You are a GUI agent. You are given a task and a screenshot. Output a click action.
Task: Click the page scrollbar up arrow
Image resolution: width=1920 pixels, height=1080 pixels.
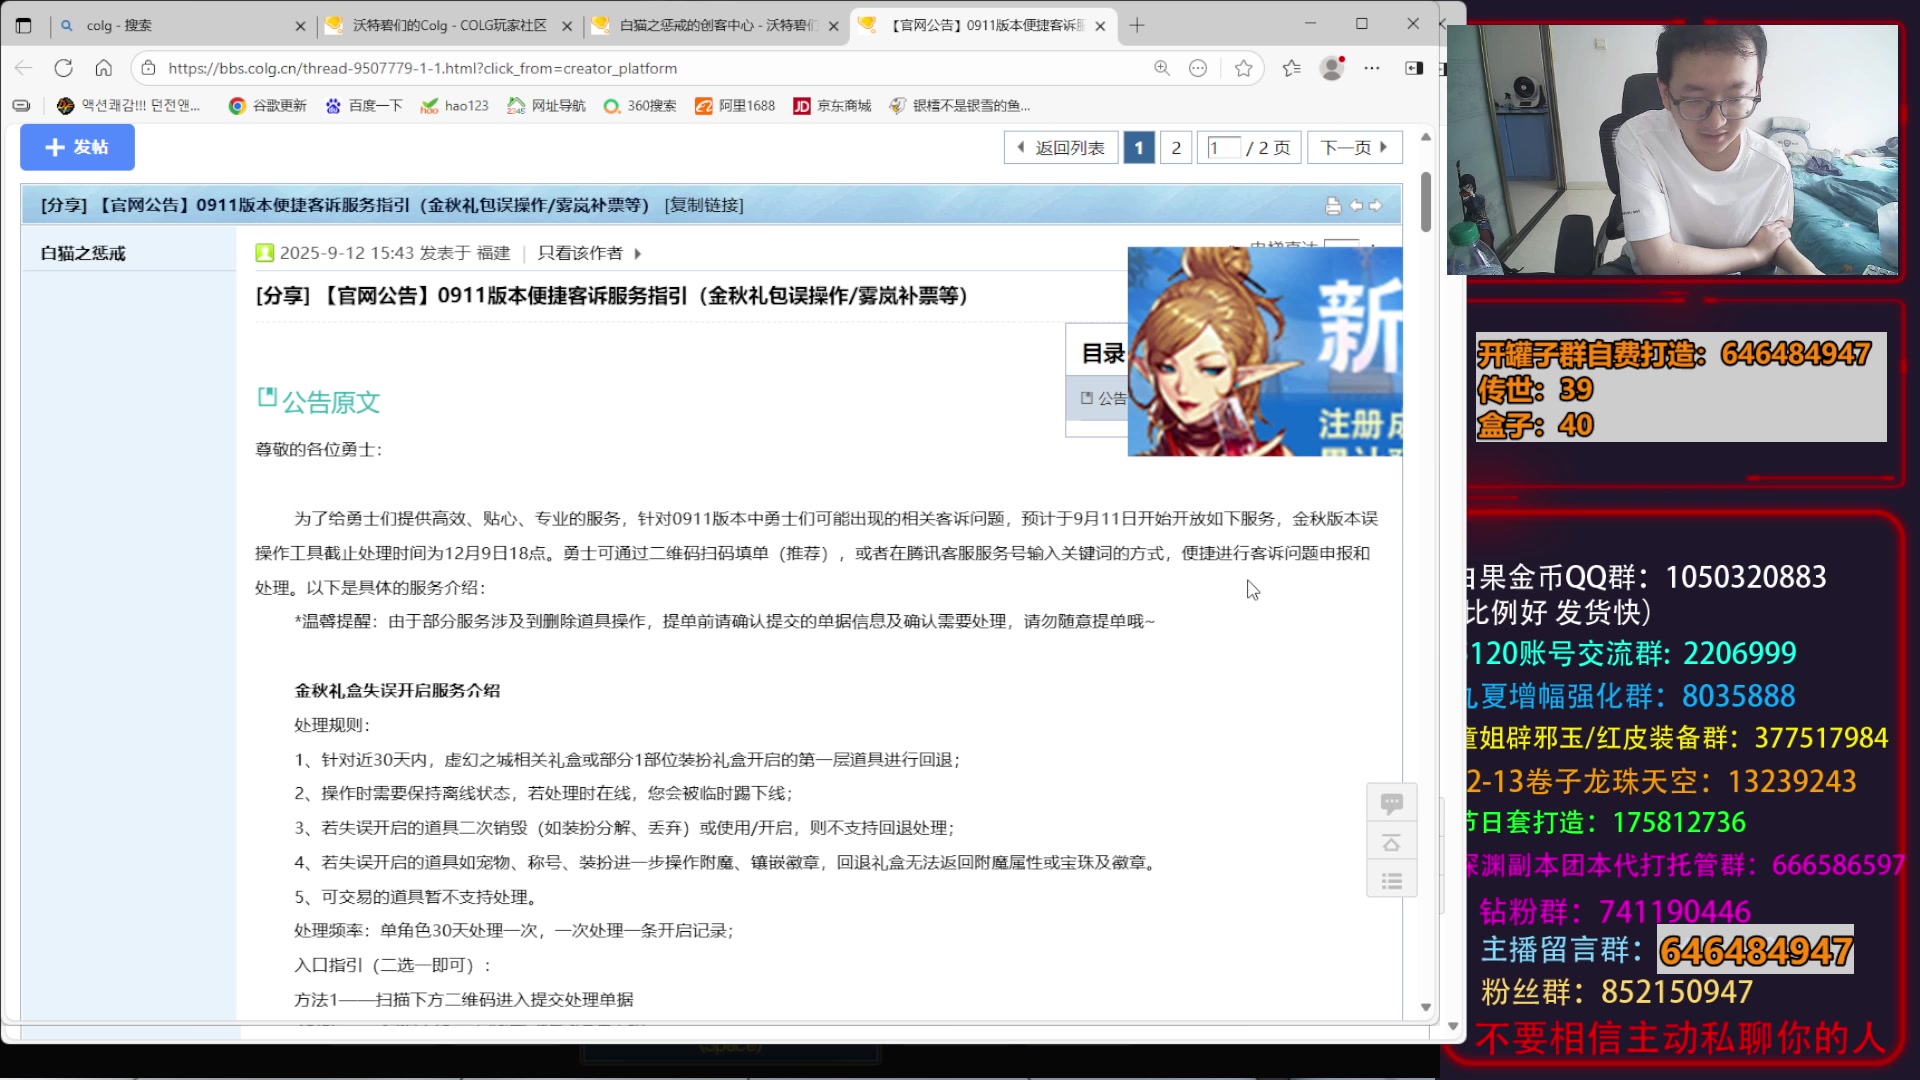point(1426,137)
